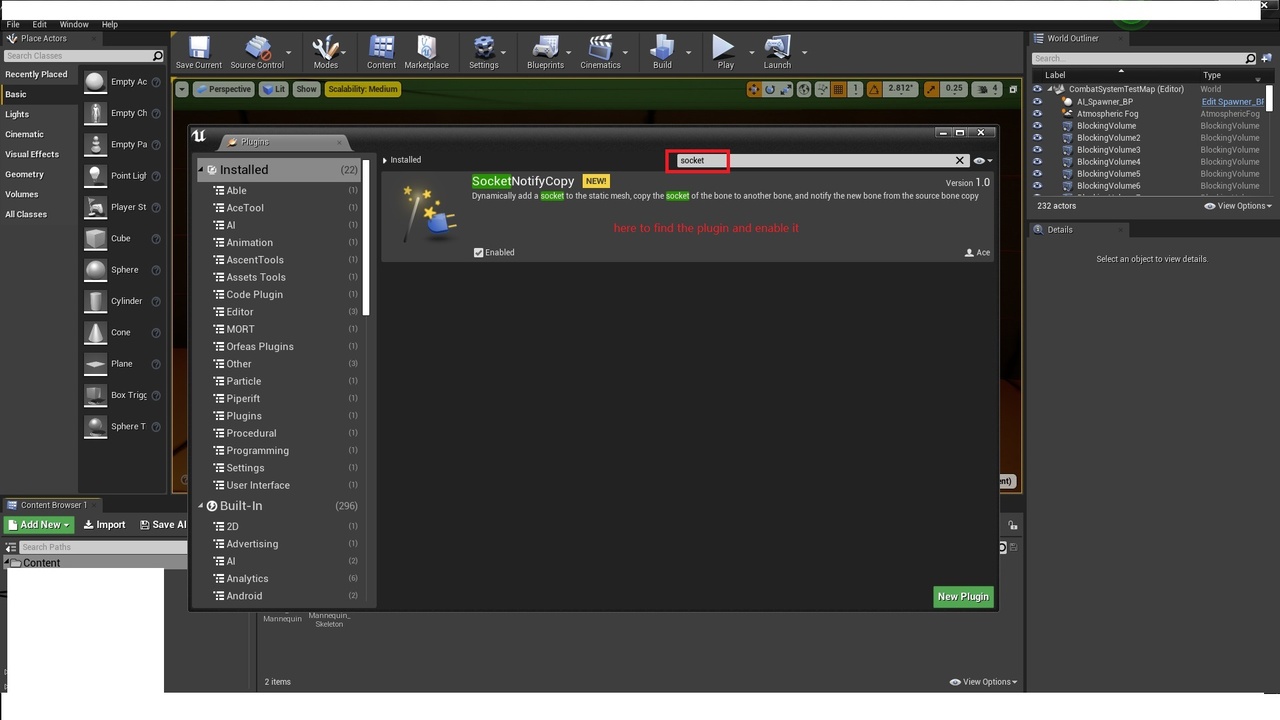Click the Search Classes field in Place Actors

coord(83,56)
